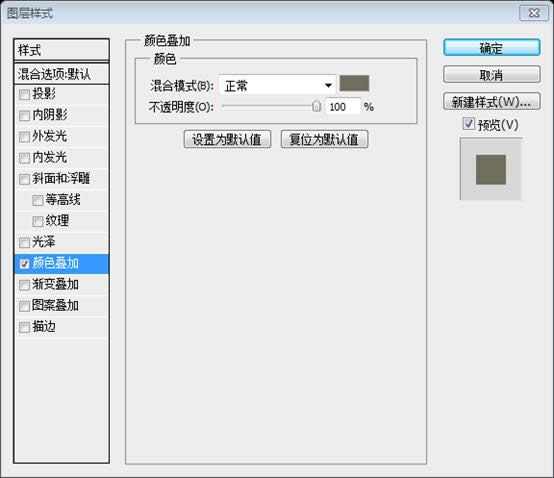Enable the 斜面和浮雕 bevel checkbox
554x478 pixels.
pos(24,179)
